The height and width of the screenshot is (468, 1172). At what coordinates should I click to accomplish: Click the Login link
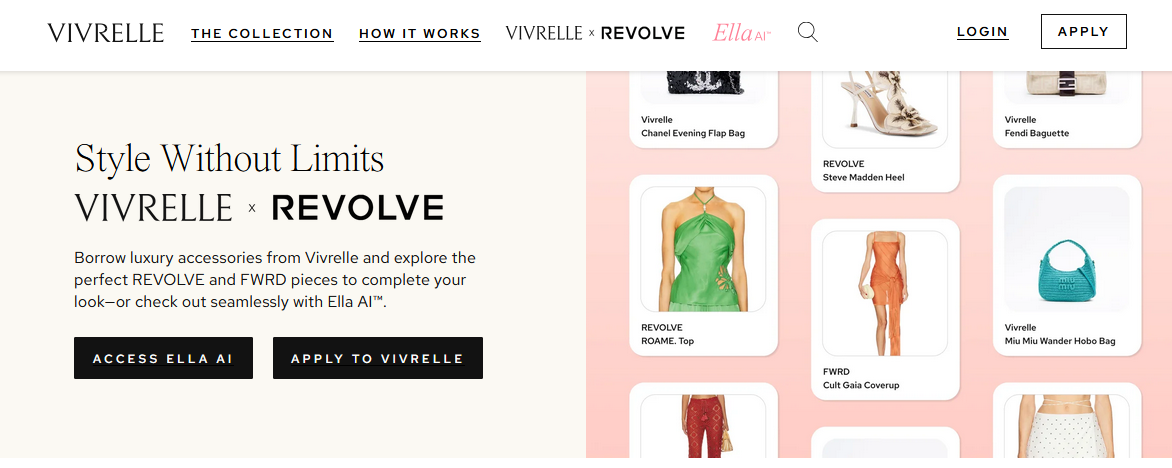(x=983, y=31)
